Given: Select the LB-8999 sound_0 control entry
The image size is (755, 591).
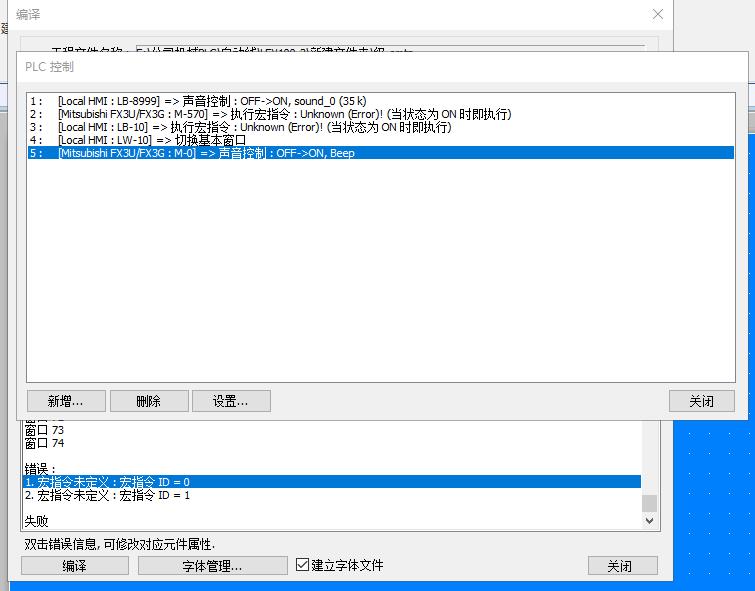Looking at the screenshot, I should 212,101.
